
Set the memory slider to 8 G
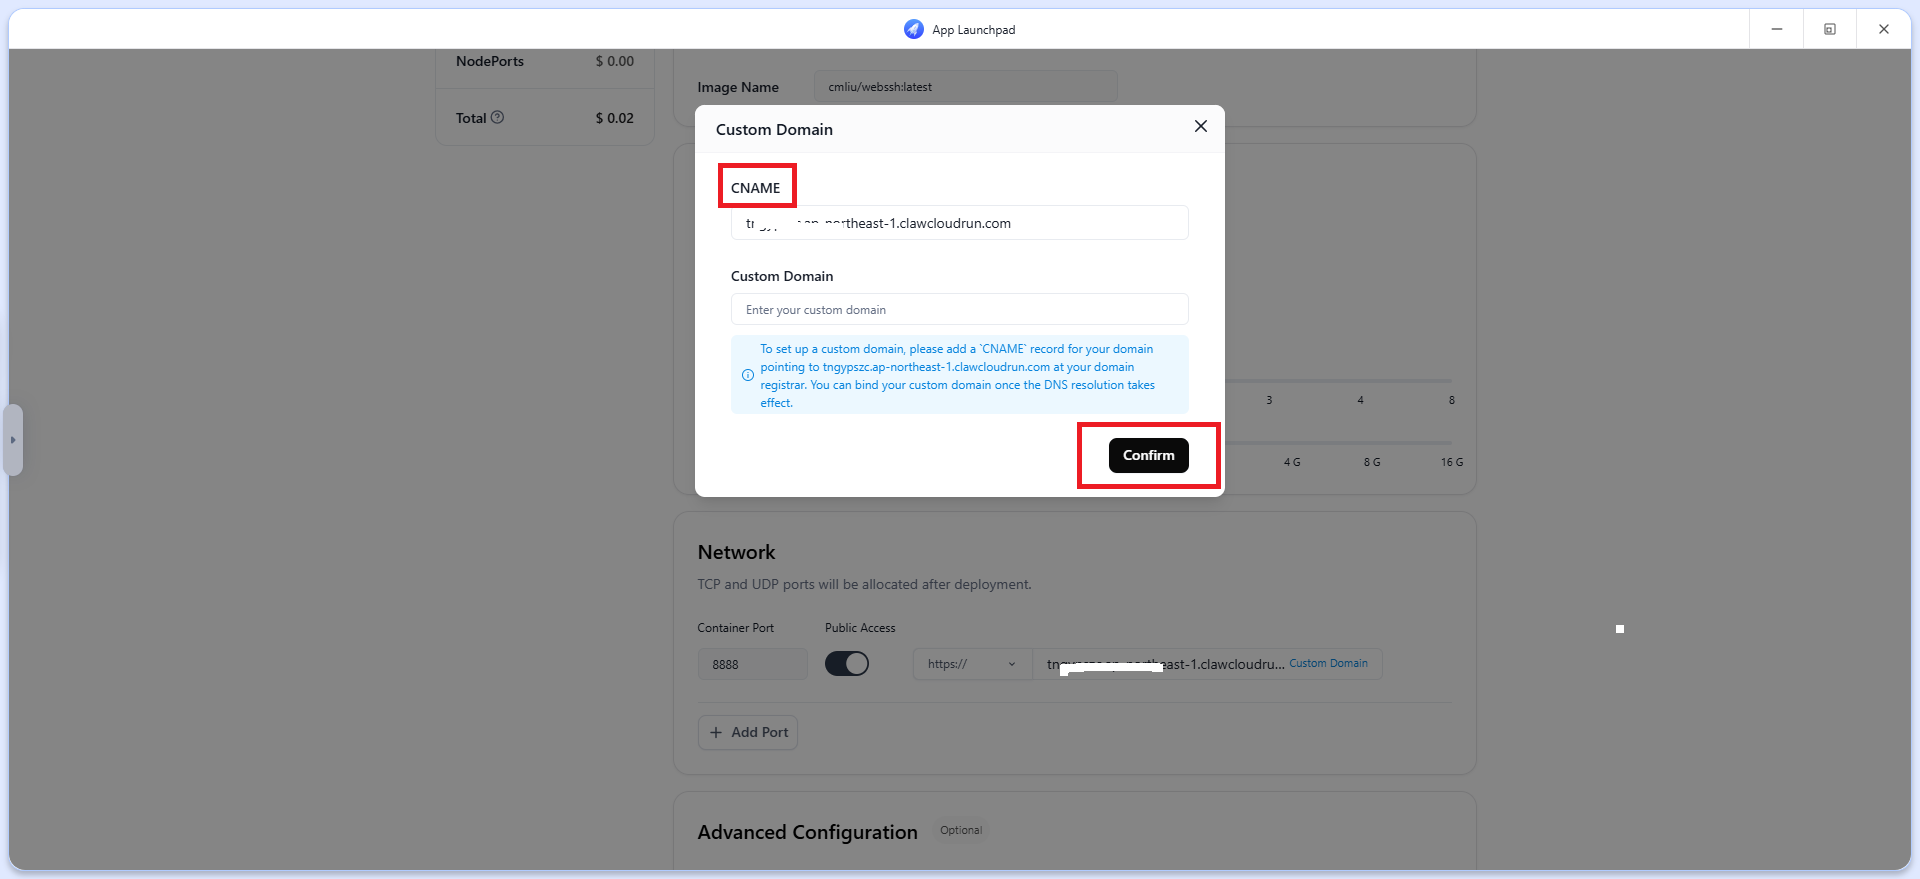click(1372, 443)
